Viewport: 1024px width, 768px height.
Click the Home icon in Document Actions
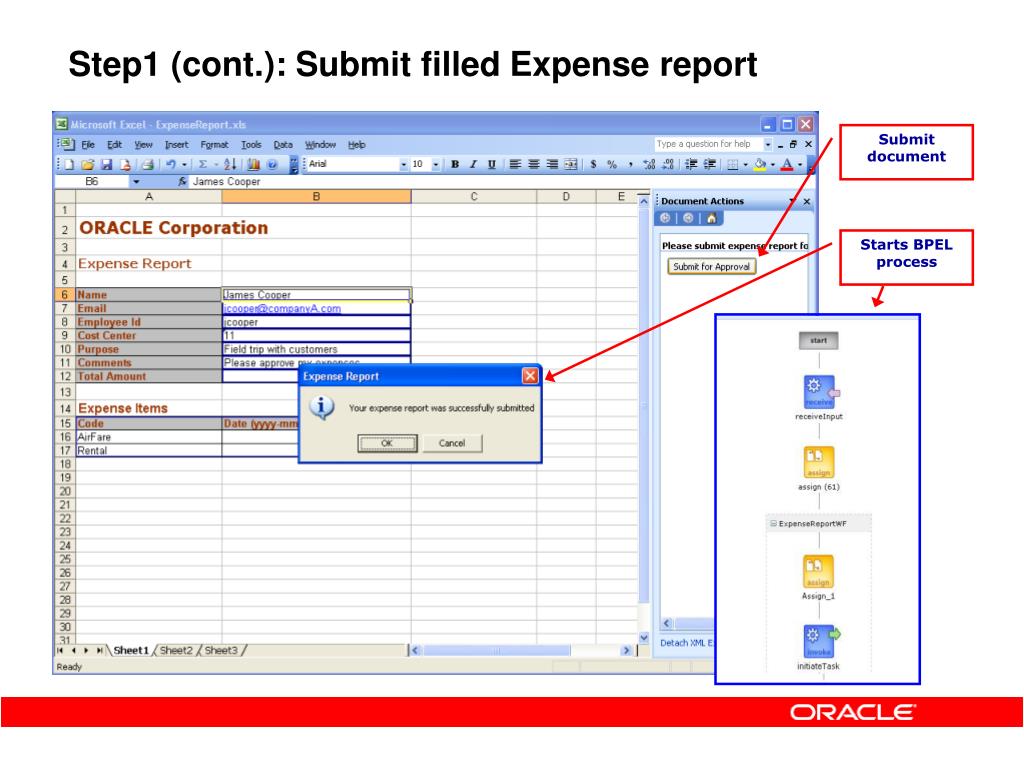pyautogui.click(x=711, y=218)
